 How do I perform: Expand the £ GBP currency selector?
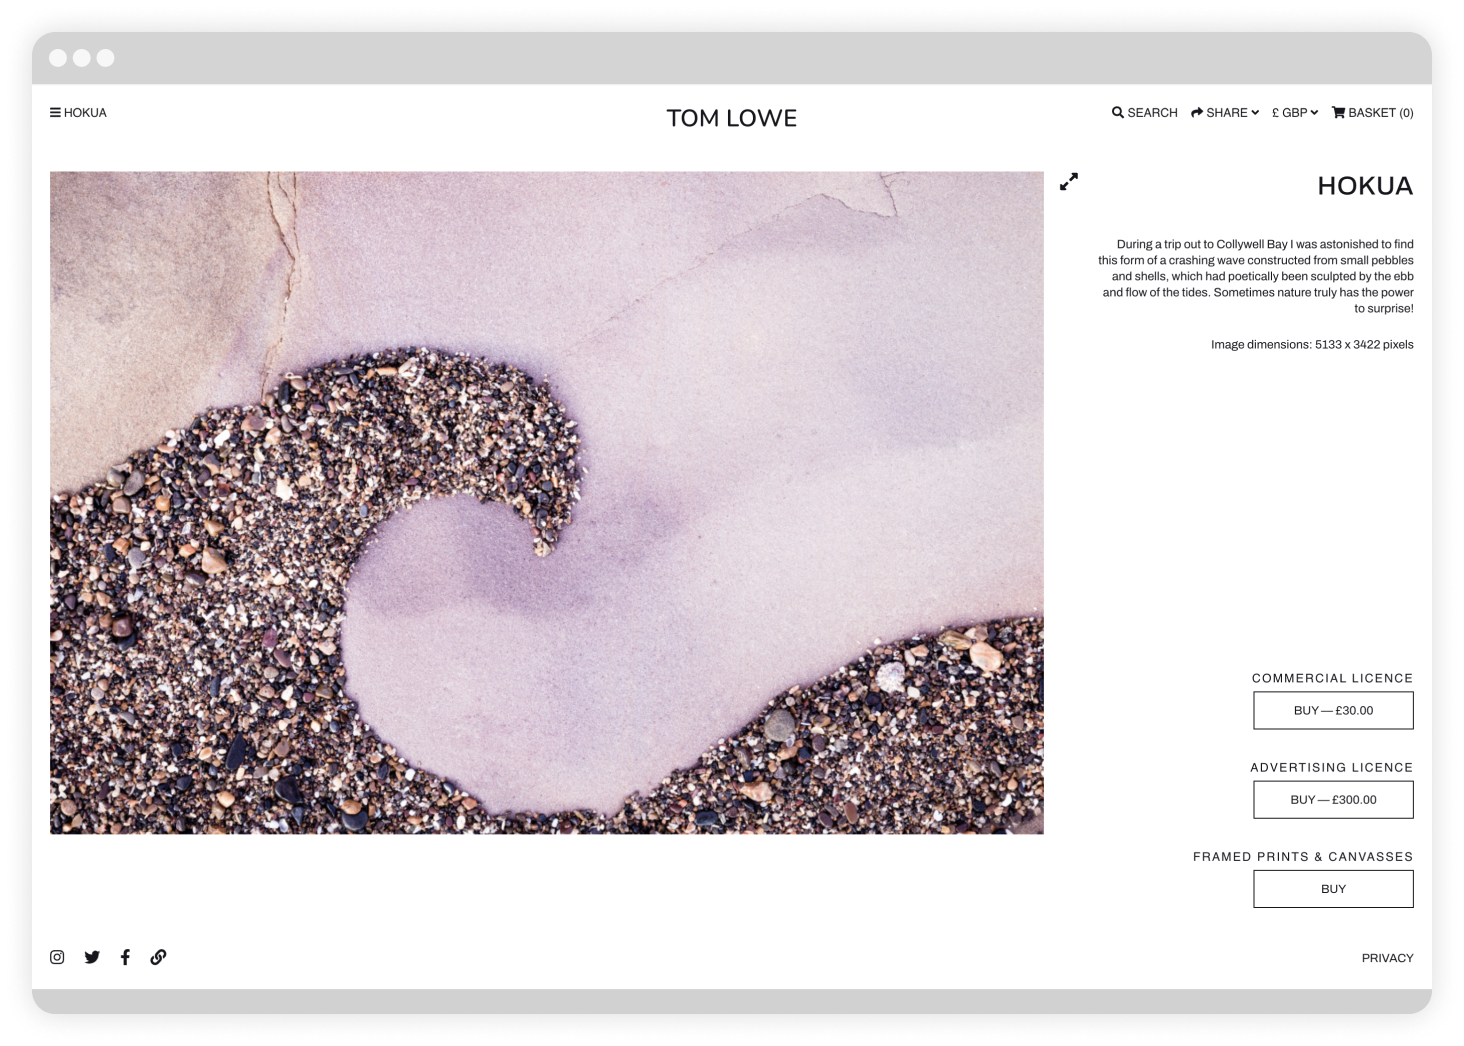pos(1294,112)
